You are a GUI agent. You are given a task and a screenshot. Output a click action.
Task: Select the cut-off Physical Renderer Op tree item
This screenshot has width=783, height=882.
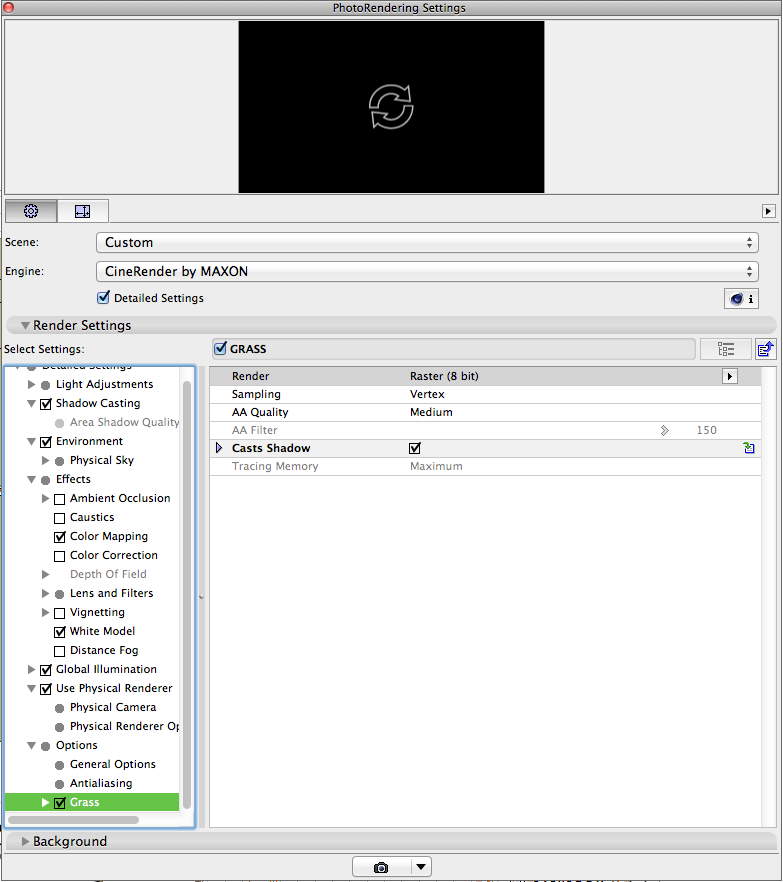point(124,726)
